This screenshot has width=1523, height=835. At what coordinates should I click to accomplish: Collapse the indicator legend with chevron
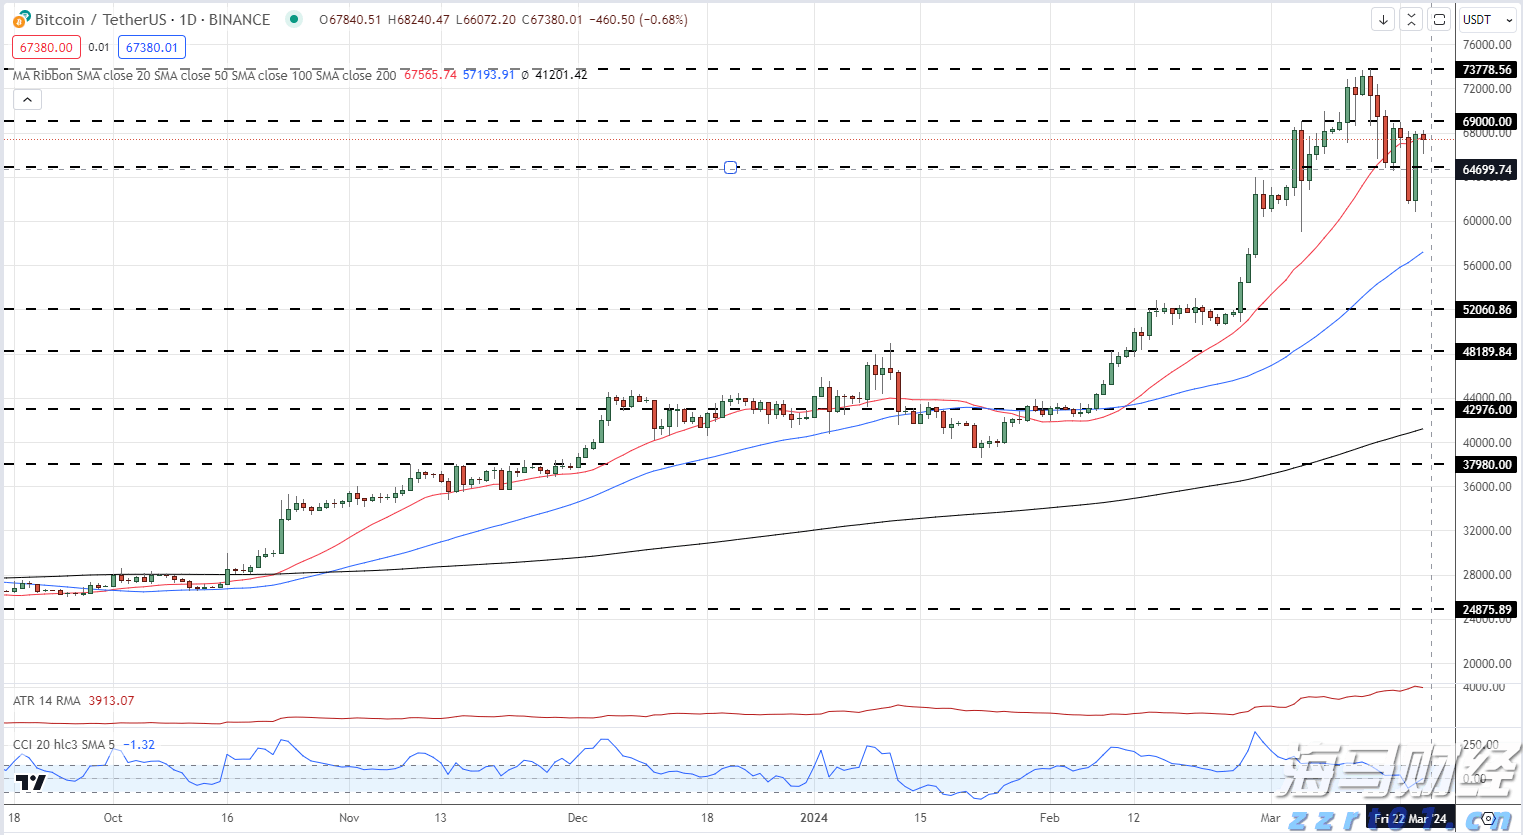coord(27,99)
